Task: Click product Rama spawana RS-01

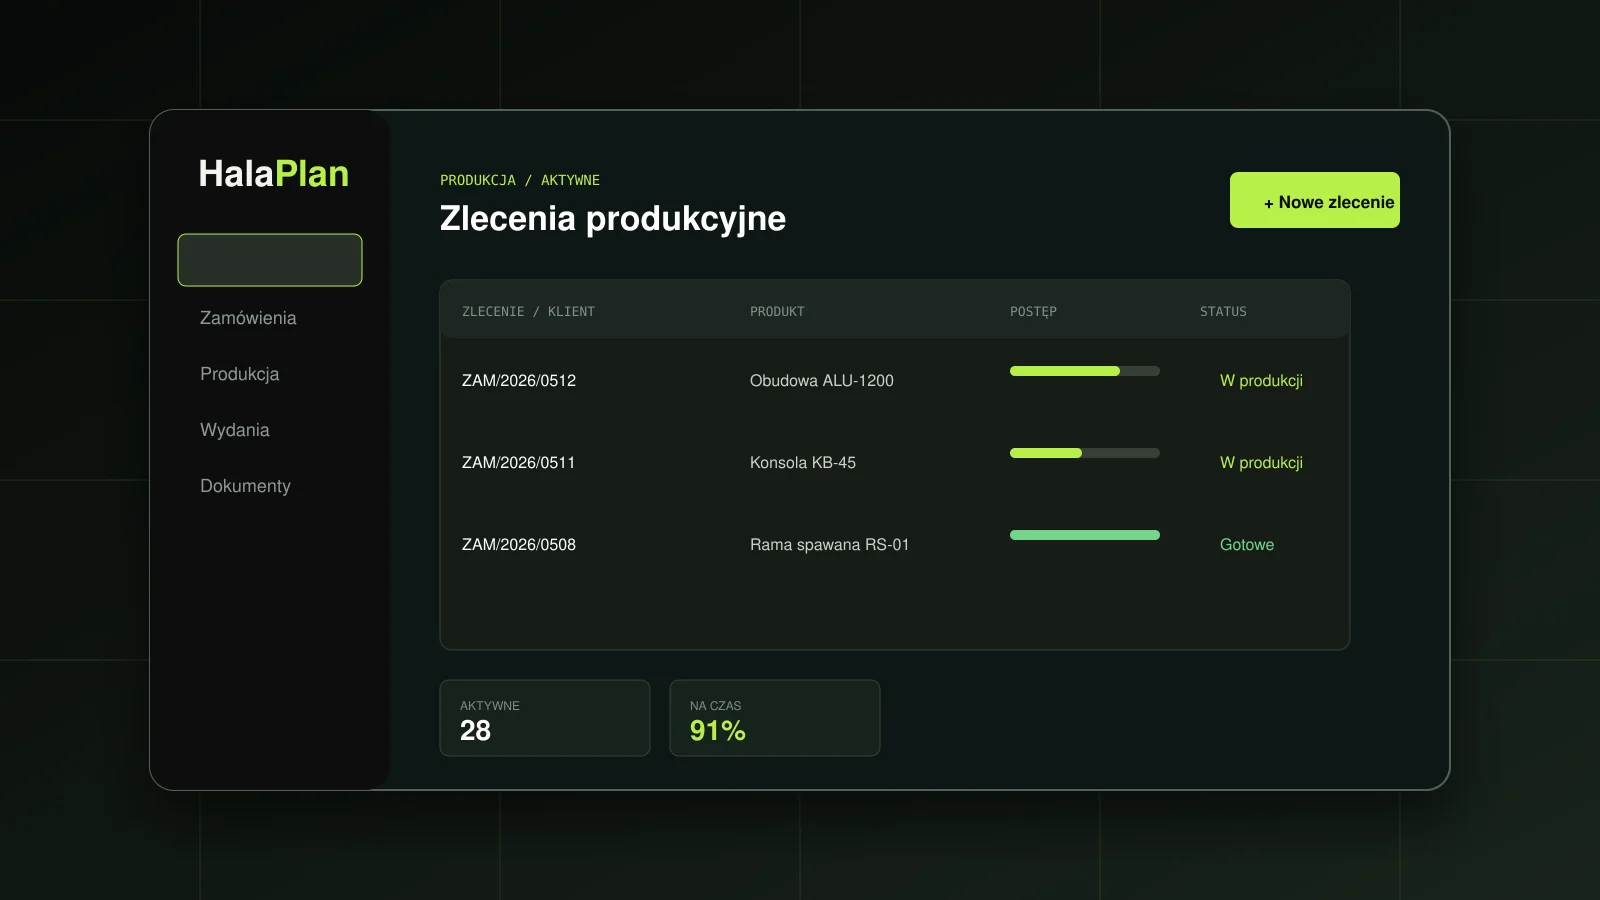Action: coord(830,544)
